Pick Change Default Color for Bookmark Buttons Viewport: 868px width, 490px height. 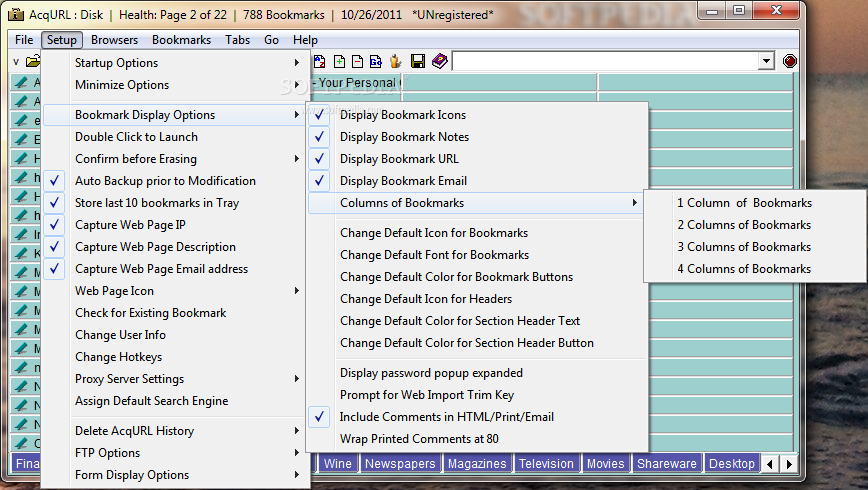coord(477,277)
